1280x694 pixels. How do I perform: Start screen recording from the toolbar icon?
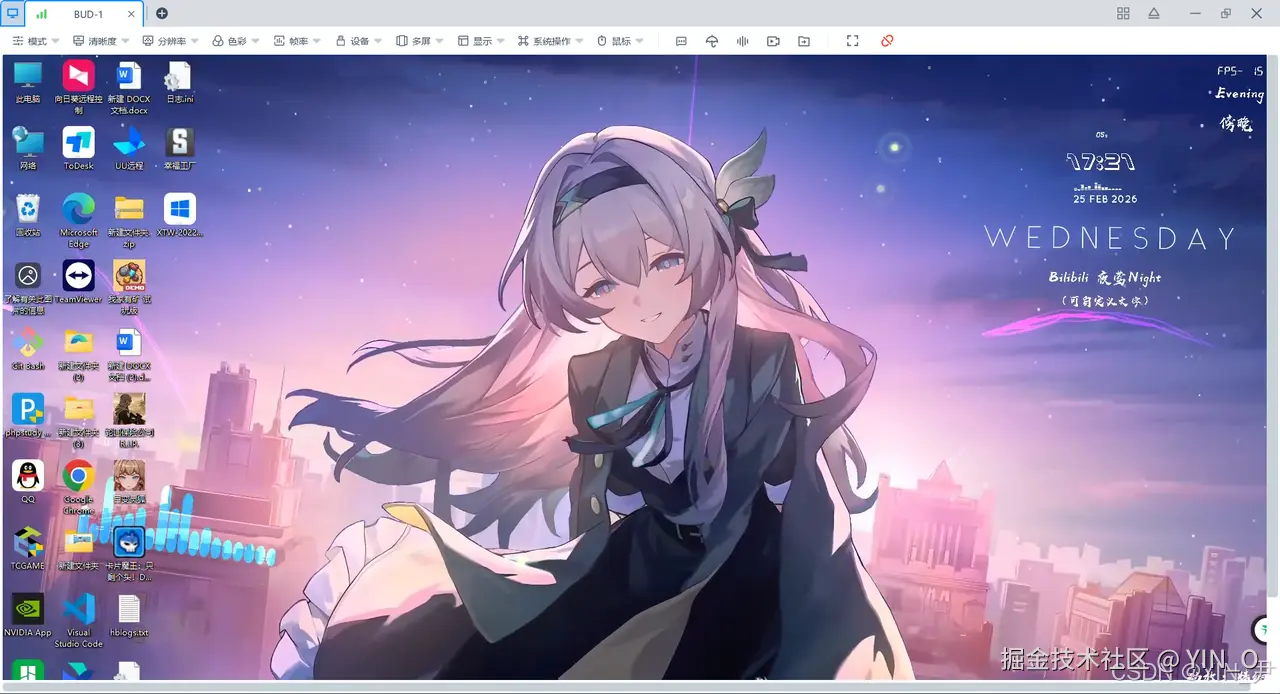[x=772, y=41]
